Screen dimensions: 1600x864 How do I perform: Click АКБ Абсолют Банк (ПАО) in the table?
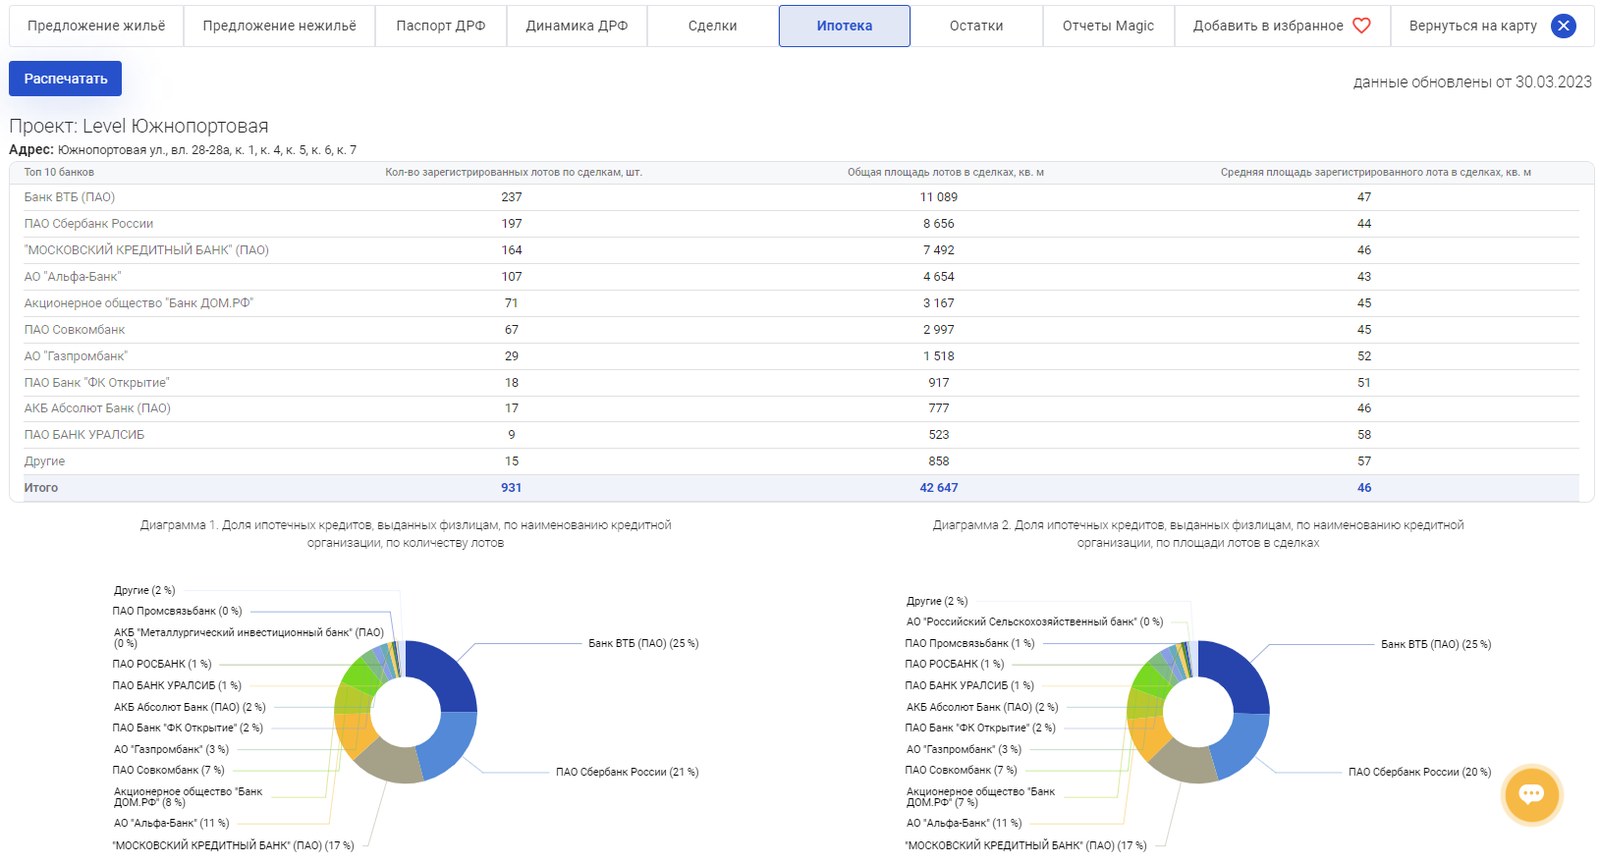[97, 408]
